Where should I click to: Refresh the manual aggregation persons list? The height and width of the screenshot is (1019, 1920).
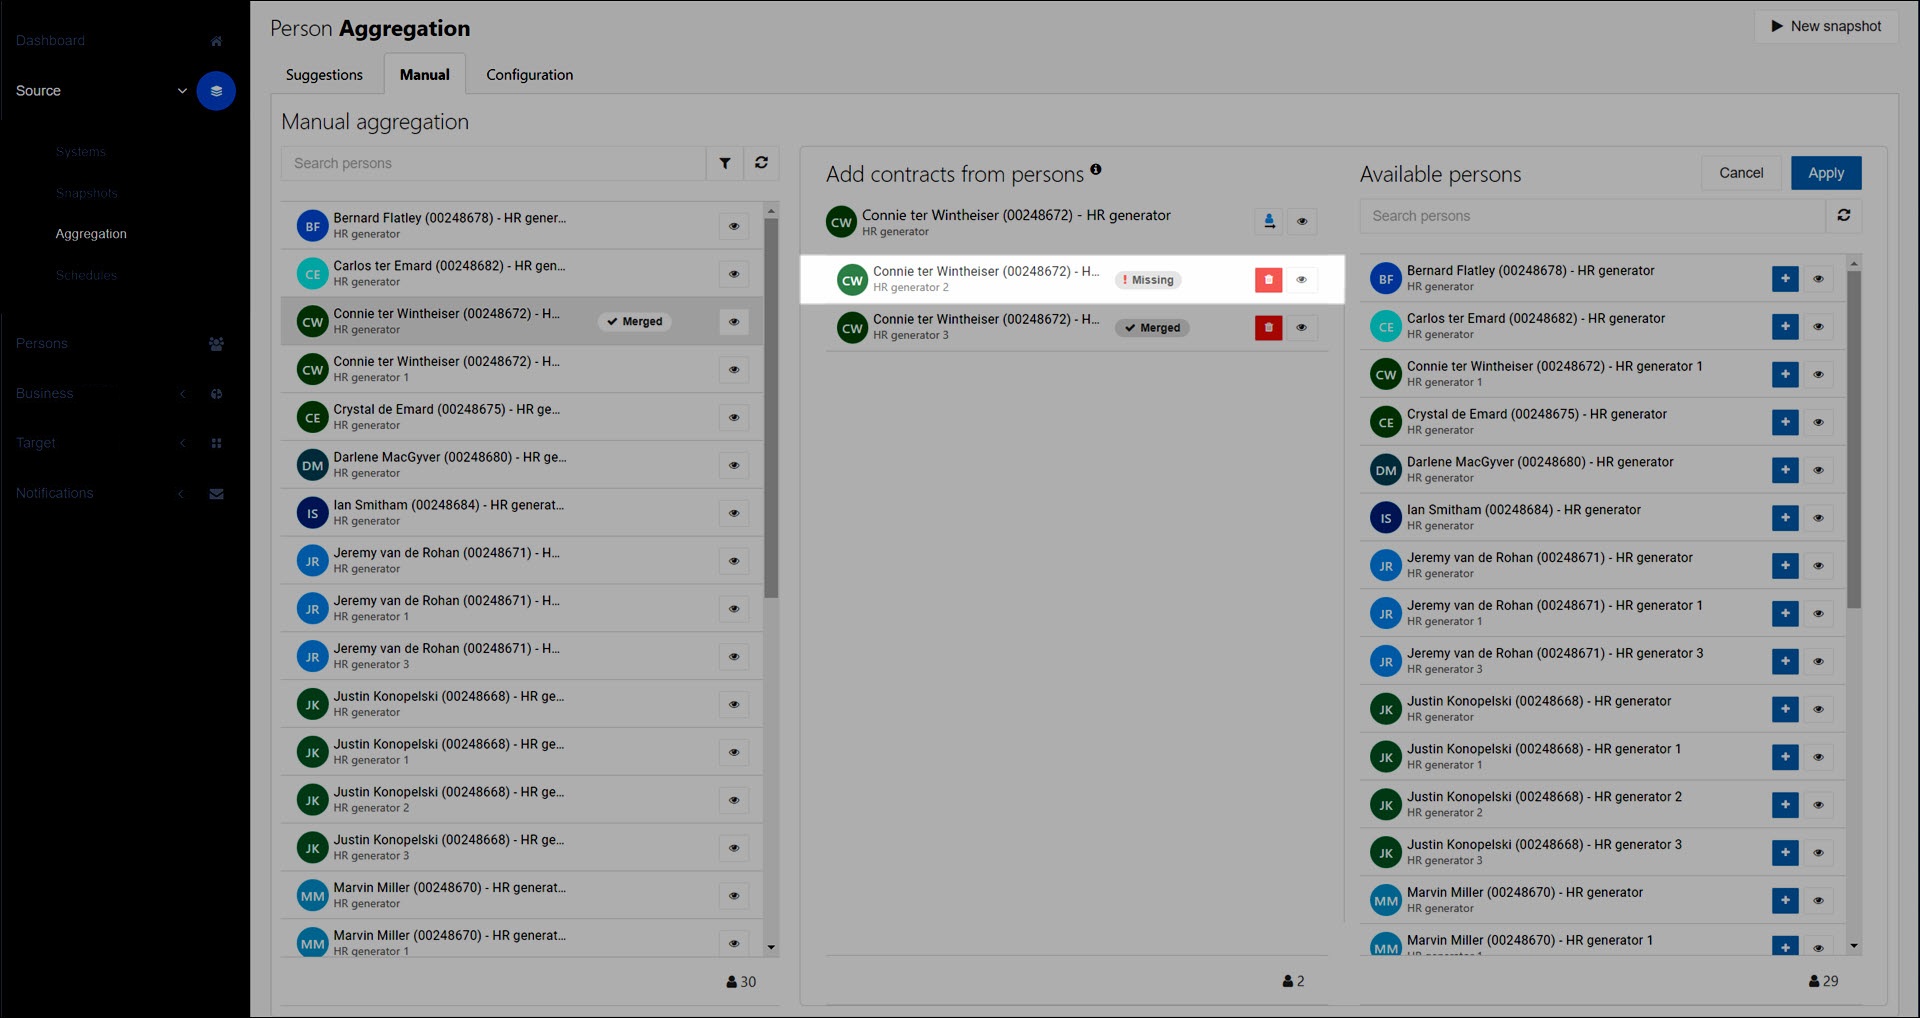tap(761, 163)
